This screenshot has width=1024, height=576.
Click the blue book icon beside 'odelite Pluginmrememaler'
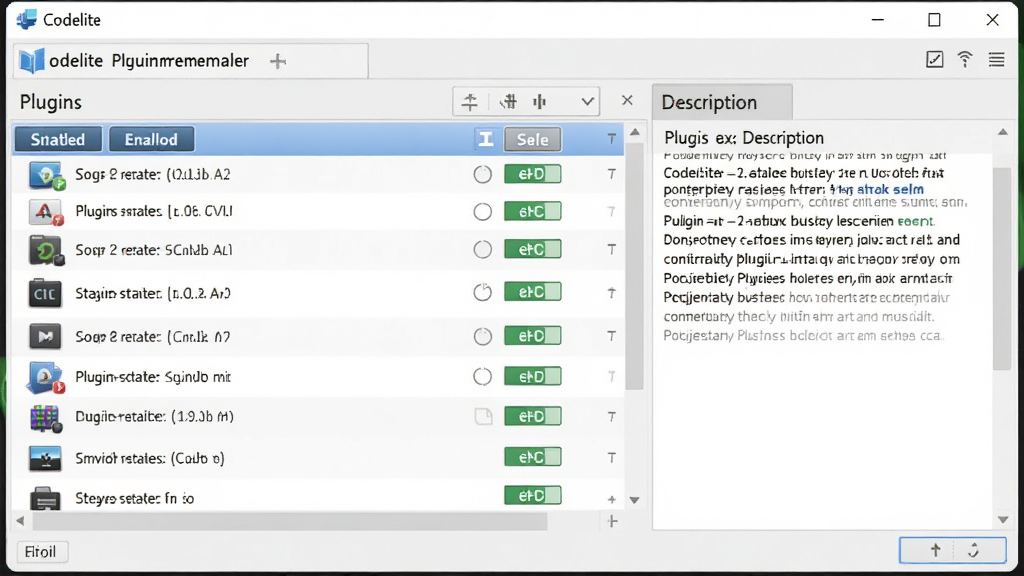pos(31,61)
